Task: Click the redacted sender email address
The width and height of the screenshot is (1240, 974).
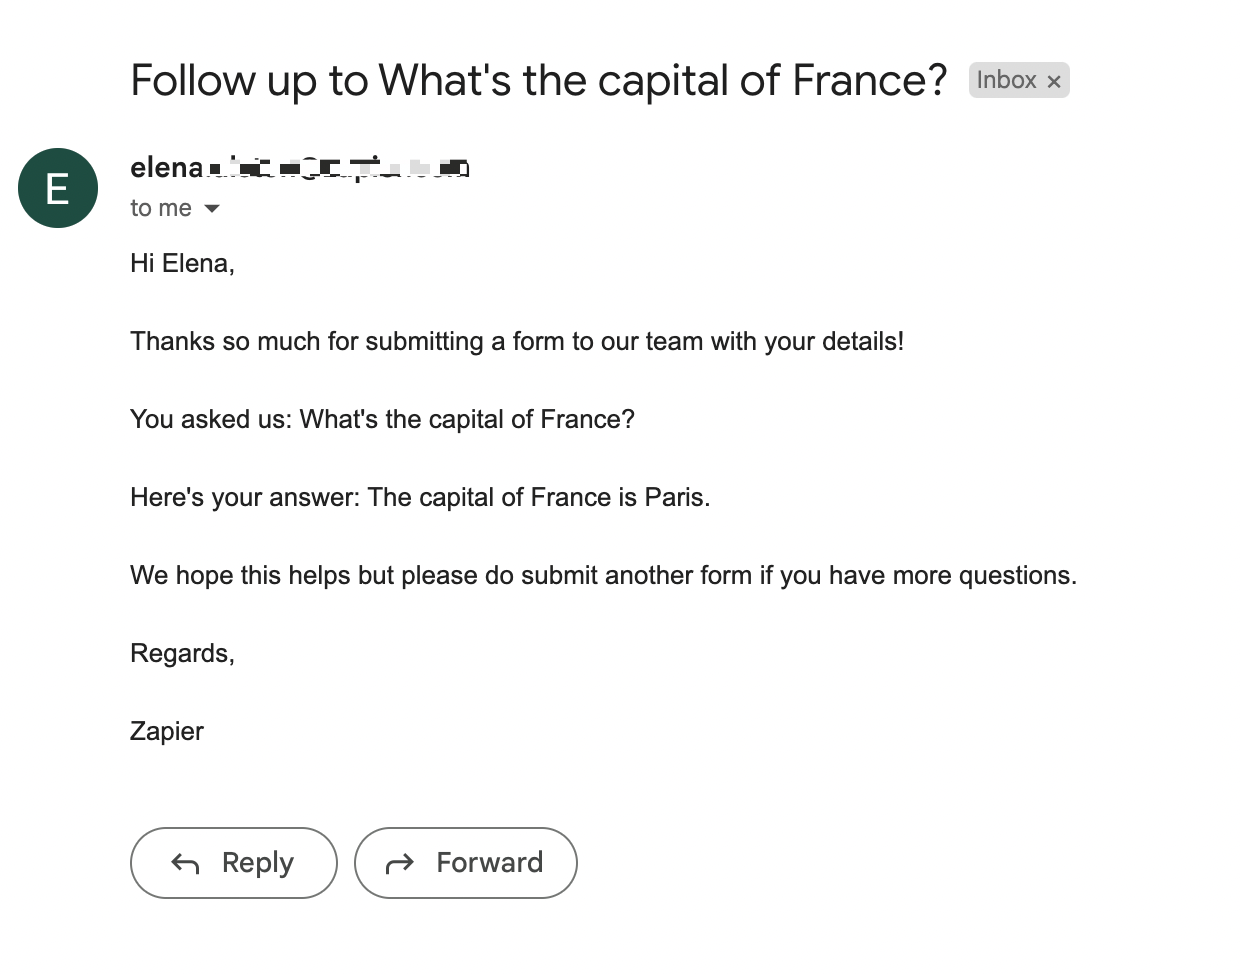Action: point(338,168)
